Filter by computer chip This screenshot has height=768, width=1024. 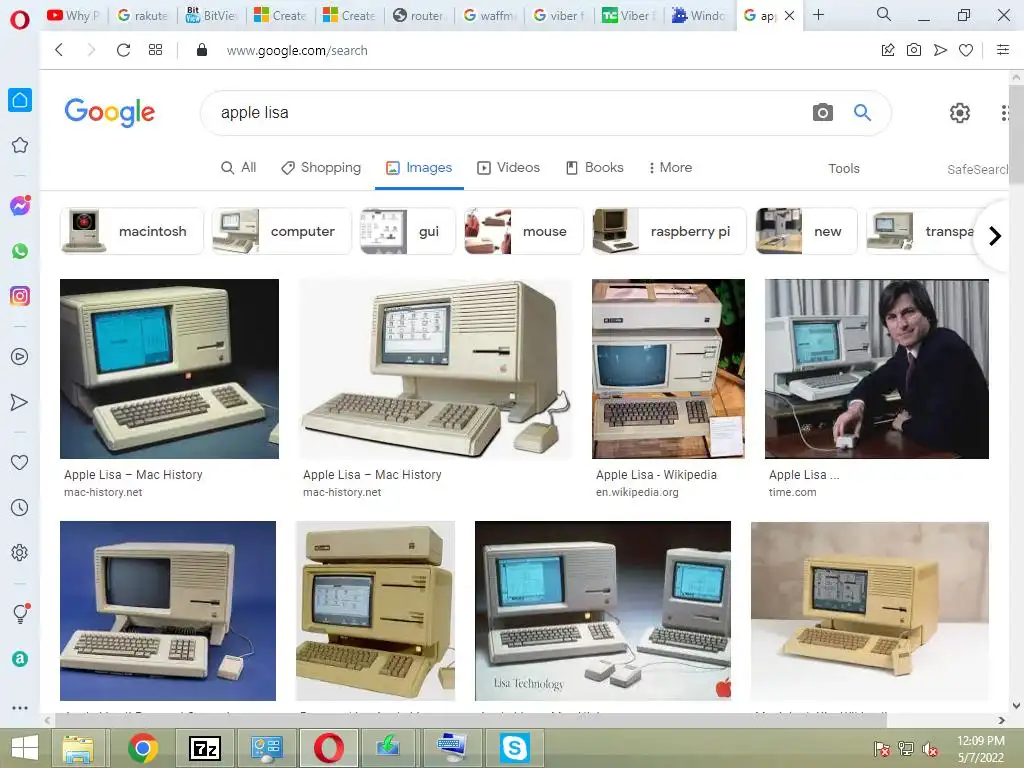(x=281, y=231)
